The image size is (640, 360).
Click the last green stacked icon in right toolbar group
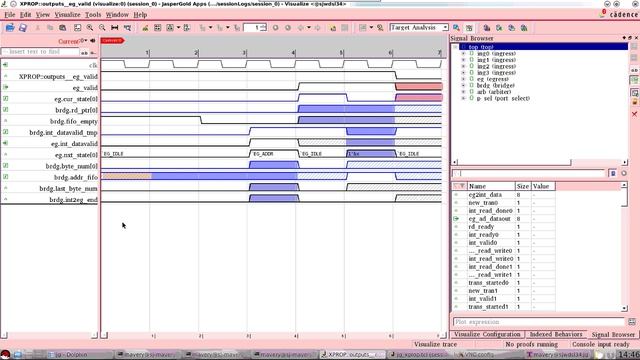524,28
